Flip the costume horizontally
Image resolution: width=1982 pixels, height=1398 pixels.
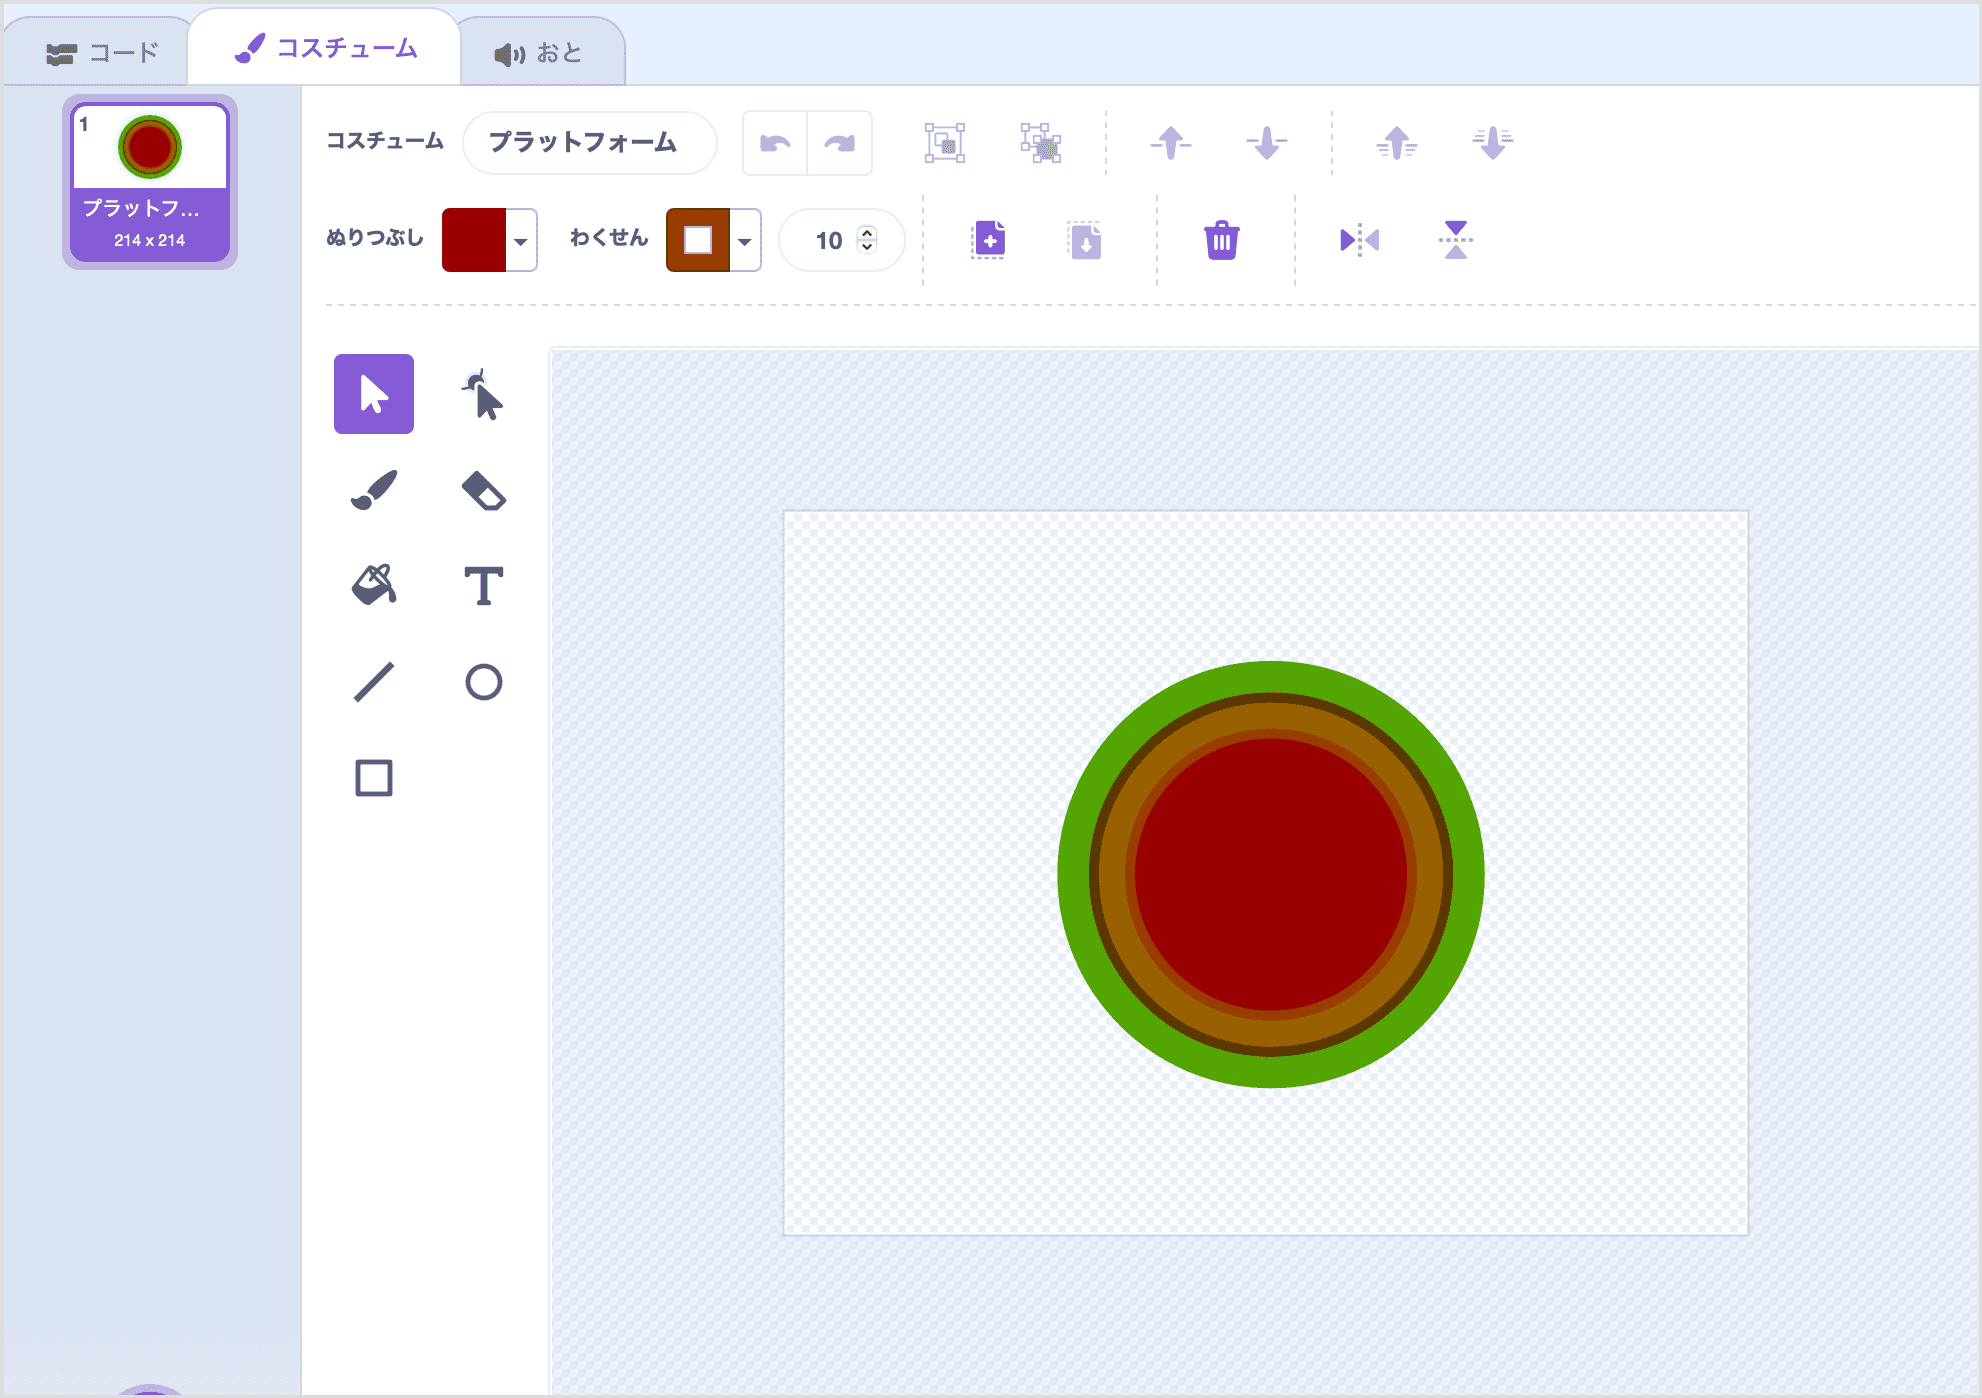(1358, 240)
